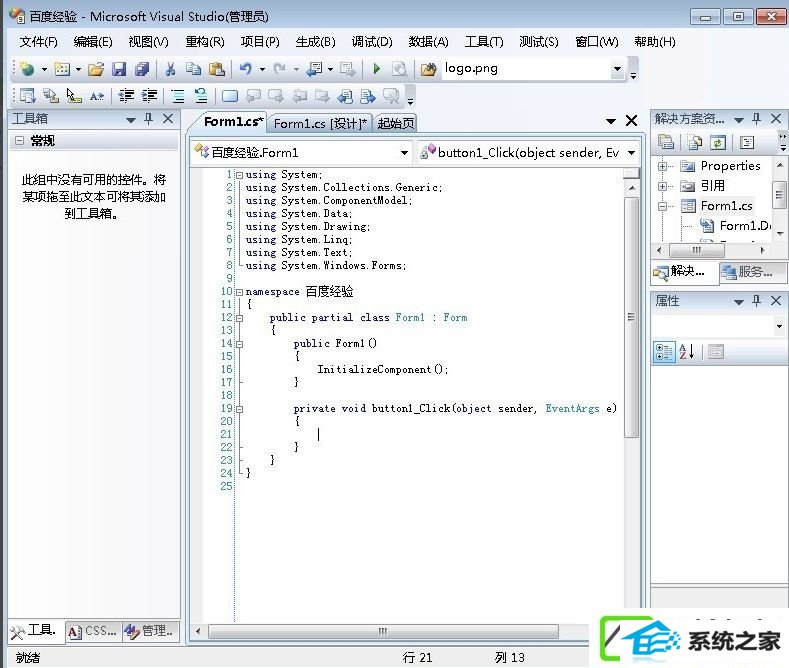This screenshot has height=668, width=789.
Task: Click Show All Files in Solution Explorer
Action: coord(695,142)
